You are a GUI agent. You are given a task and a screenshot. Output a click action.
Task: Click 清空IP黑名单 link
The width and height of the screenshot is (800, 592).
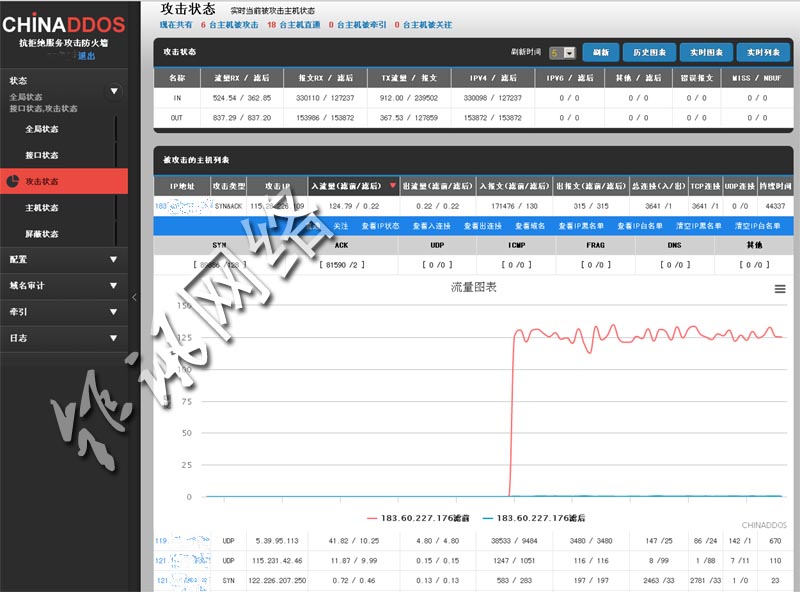[x=698, y=226]
